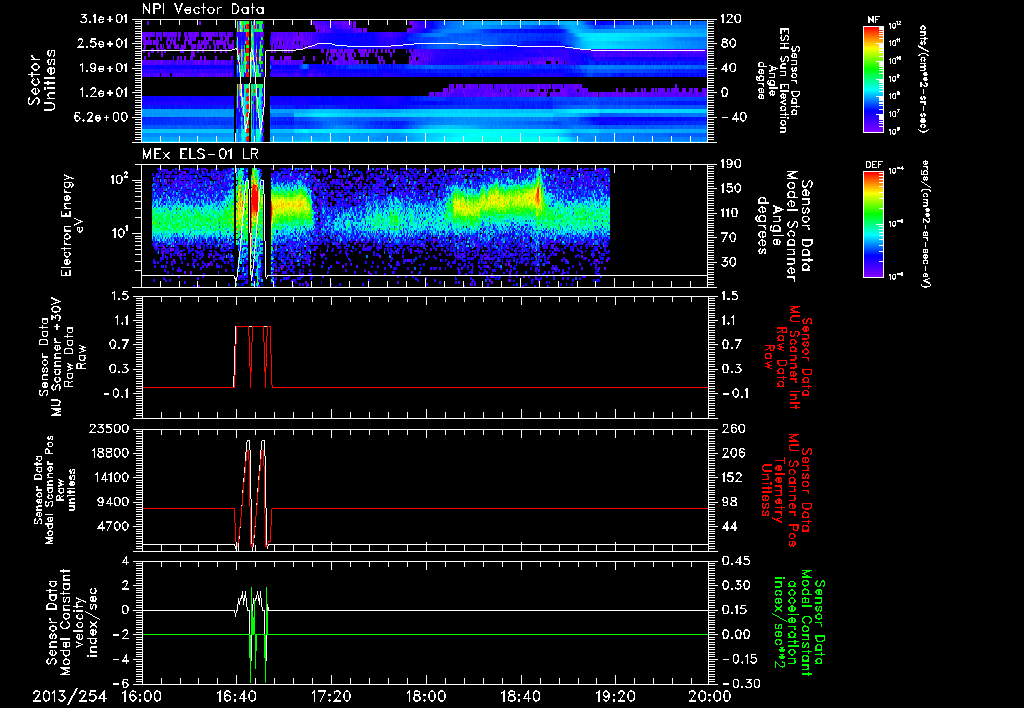Click the "ESH Sun Elevation Angle" axis label
Screen dimensions: 1024x708
(x=777, y=80)
